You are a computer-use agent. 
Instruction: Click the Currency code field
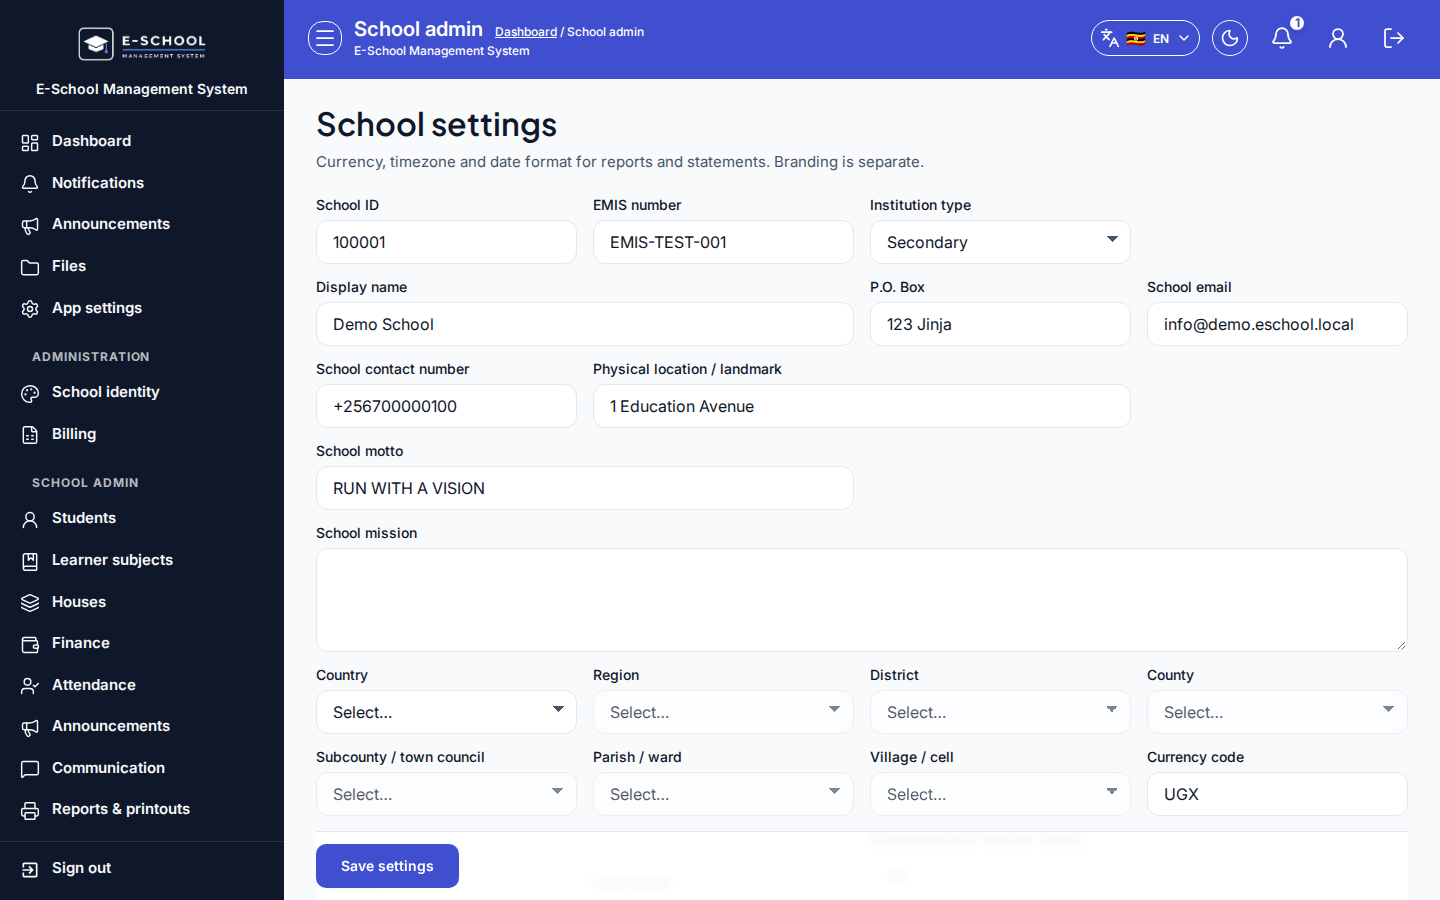pyautogui.click(x=1277, y=794)
